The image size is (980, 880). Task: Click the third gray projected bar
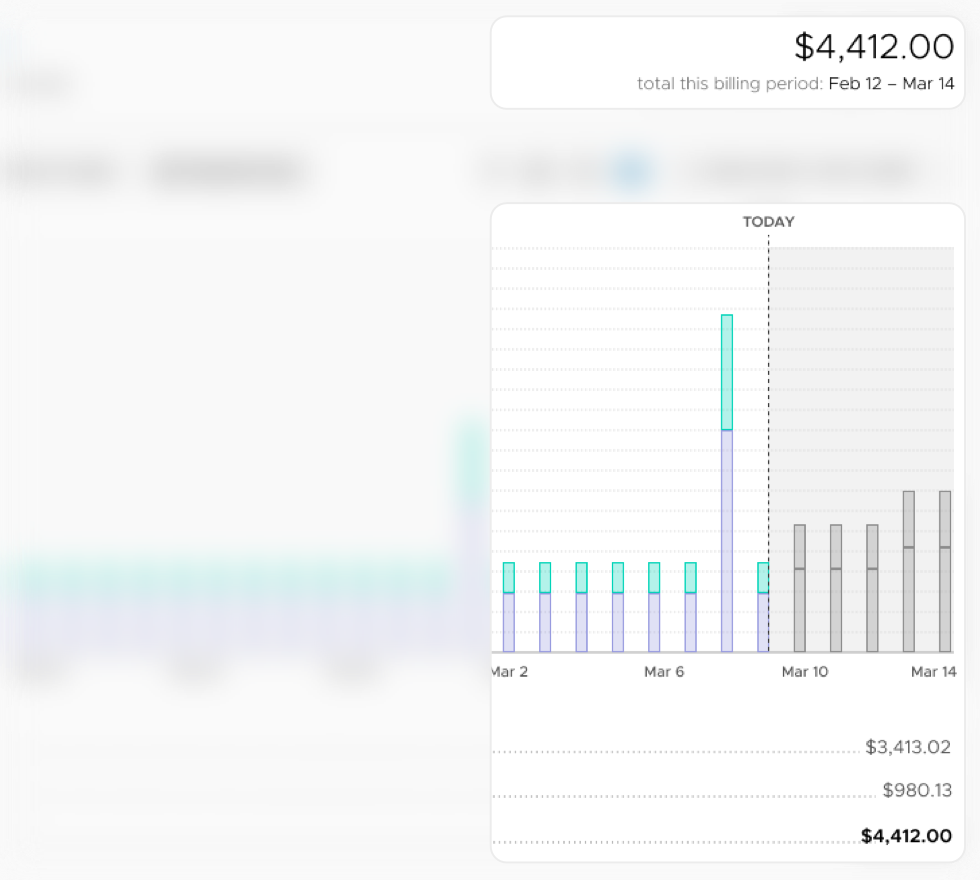coord(872,588)
